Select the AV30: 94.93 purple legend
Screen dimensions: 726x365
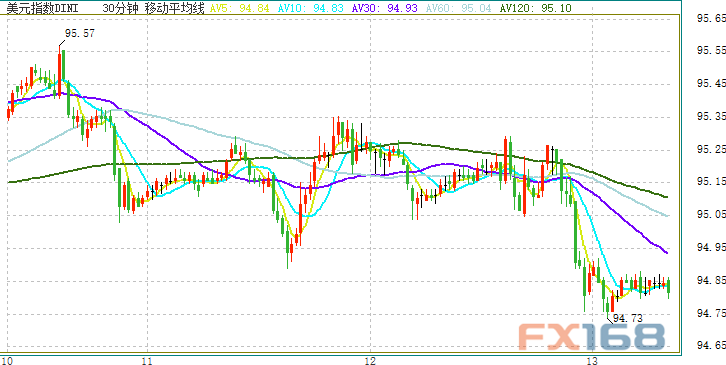[x=385, y=8]
